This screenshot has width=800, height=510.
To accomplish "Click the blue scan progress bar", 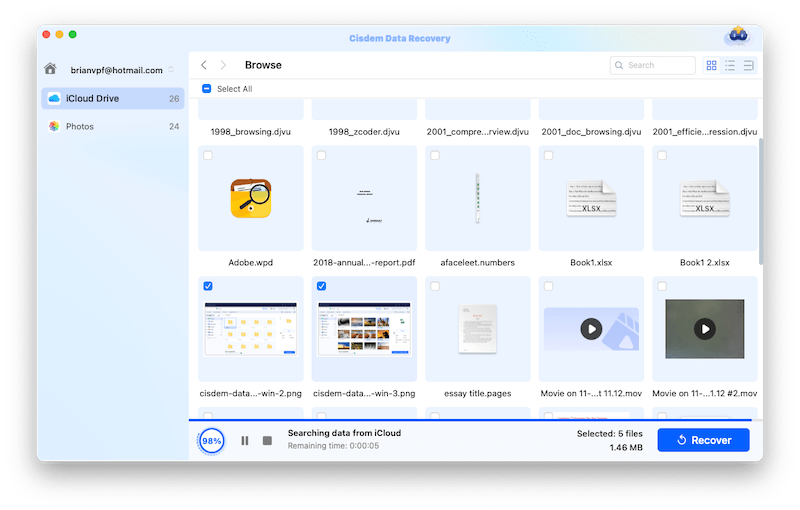I will [470, 420].
